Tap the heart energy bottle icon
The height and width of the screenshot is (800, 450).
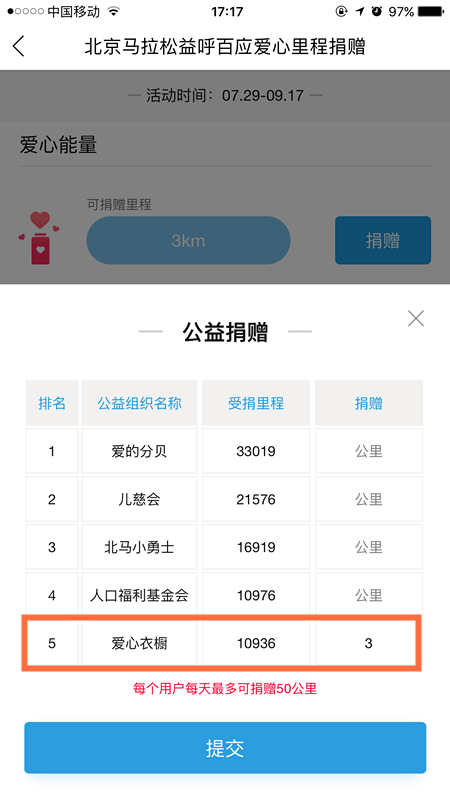pos(39,238)
